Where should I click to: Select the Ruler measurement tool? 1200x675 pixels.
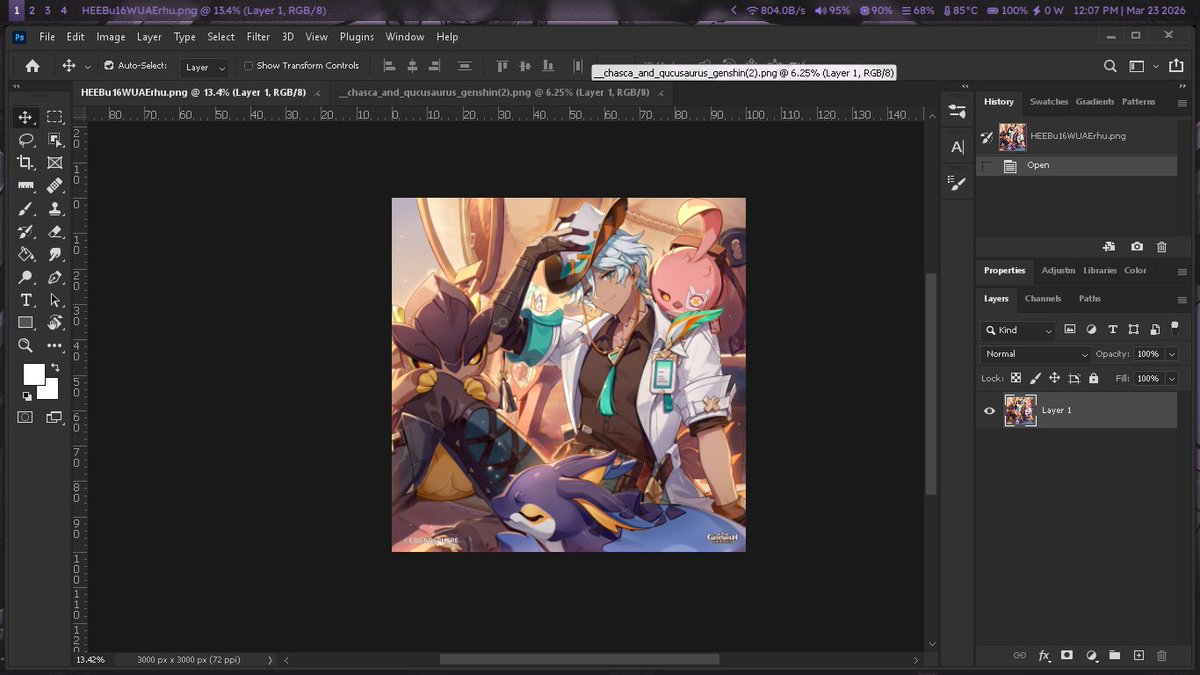(x=26, y=185)
